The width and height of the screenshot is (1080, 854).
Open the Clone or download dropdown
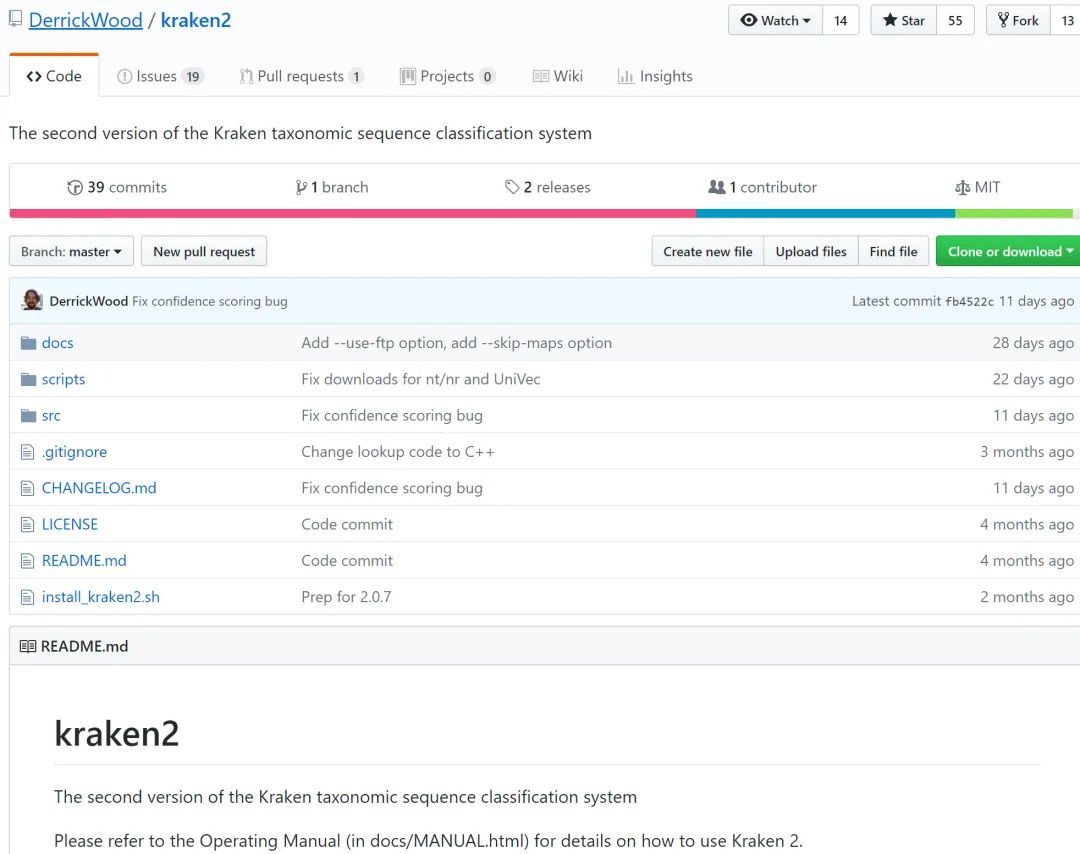(x=1008, y=252)
